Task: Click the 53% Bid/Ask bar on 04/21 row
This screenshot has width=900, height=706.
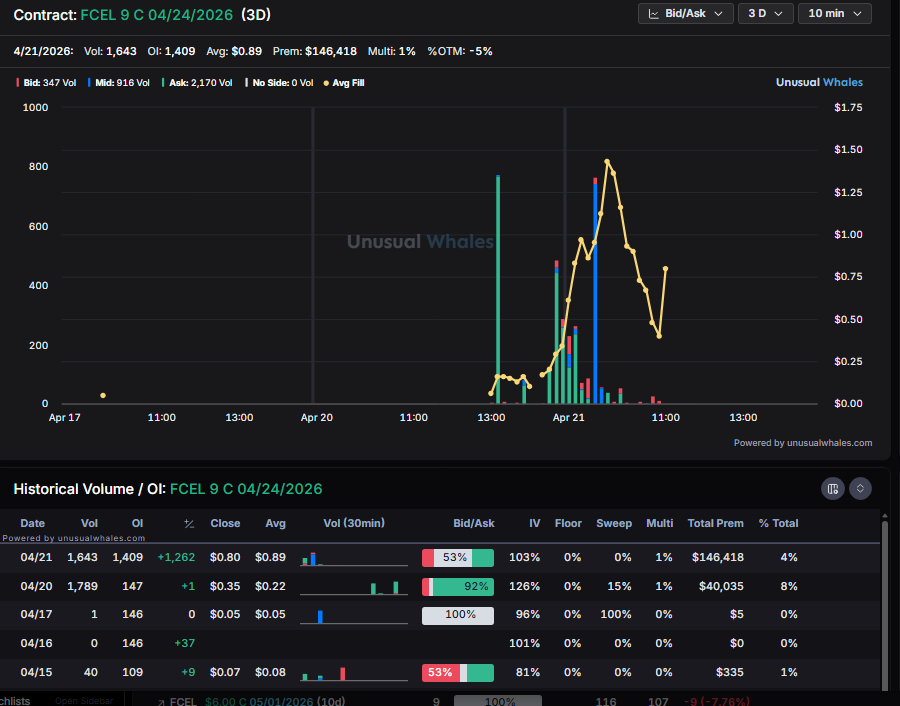Action: (458, 558)
